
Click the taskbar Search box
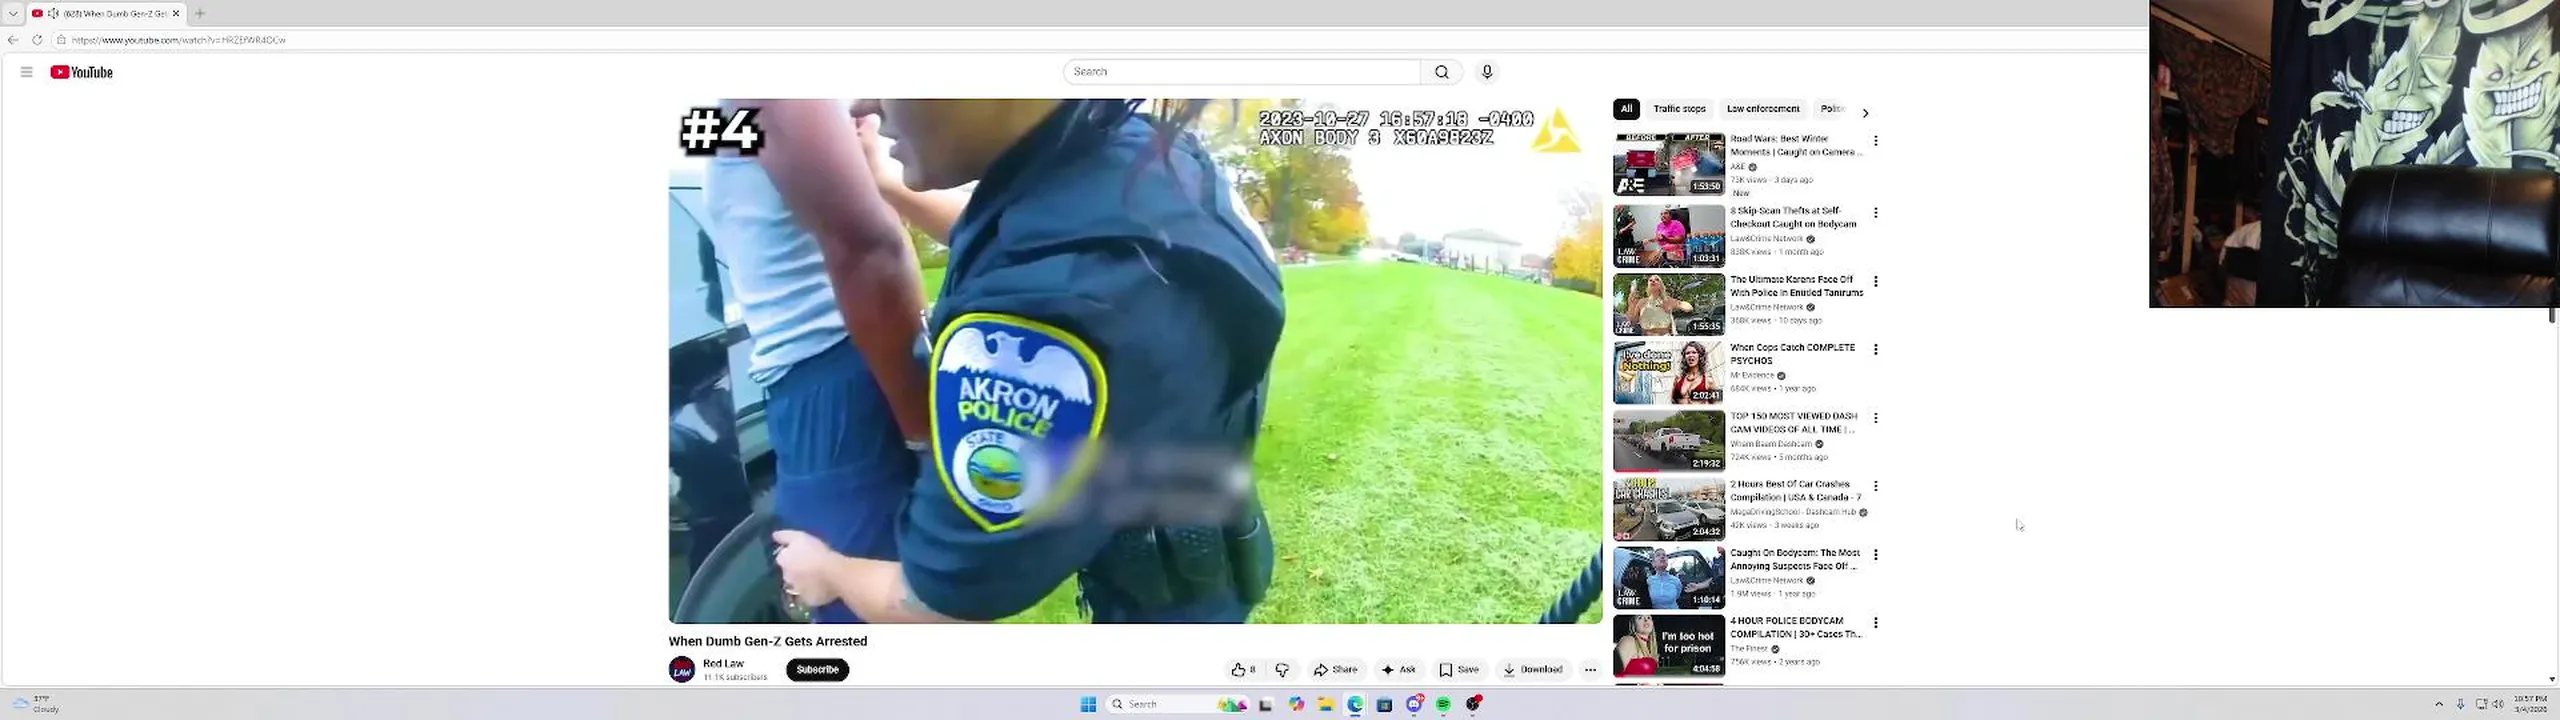click(x=1178, y=705)
